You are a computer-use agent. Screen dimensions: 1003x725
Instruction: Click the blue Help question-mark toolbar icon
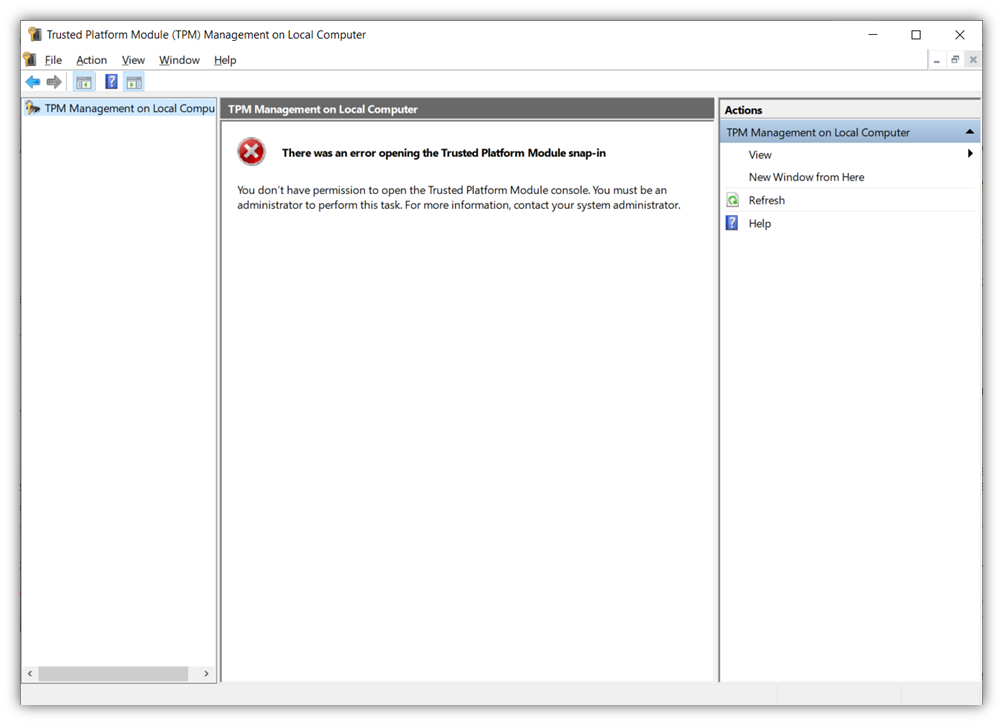point(111,82)
